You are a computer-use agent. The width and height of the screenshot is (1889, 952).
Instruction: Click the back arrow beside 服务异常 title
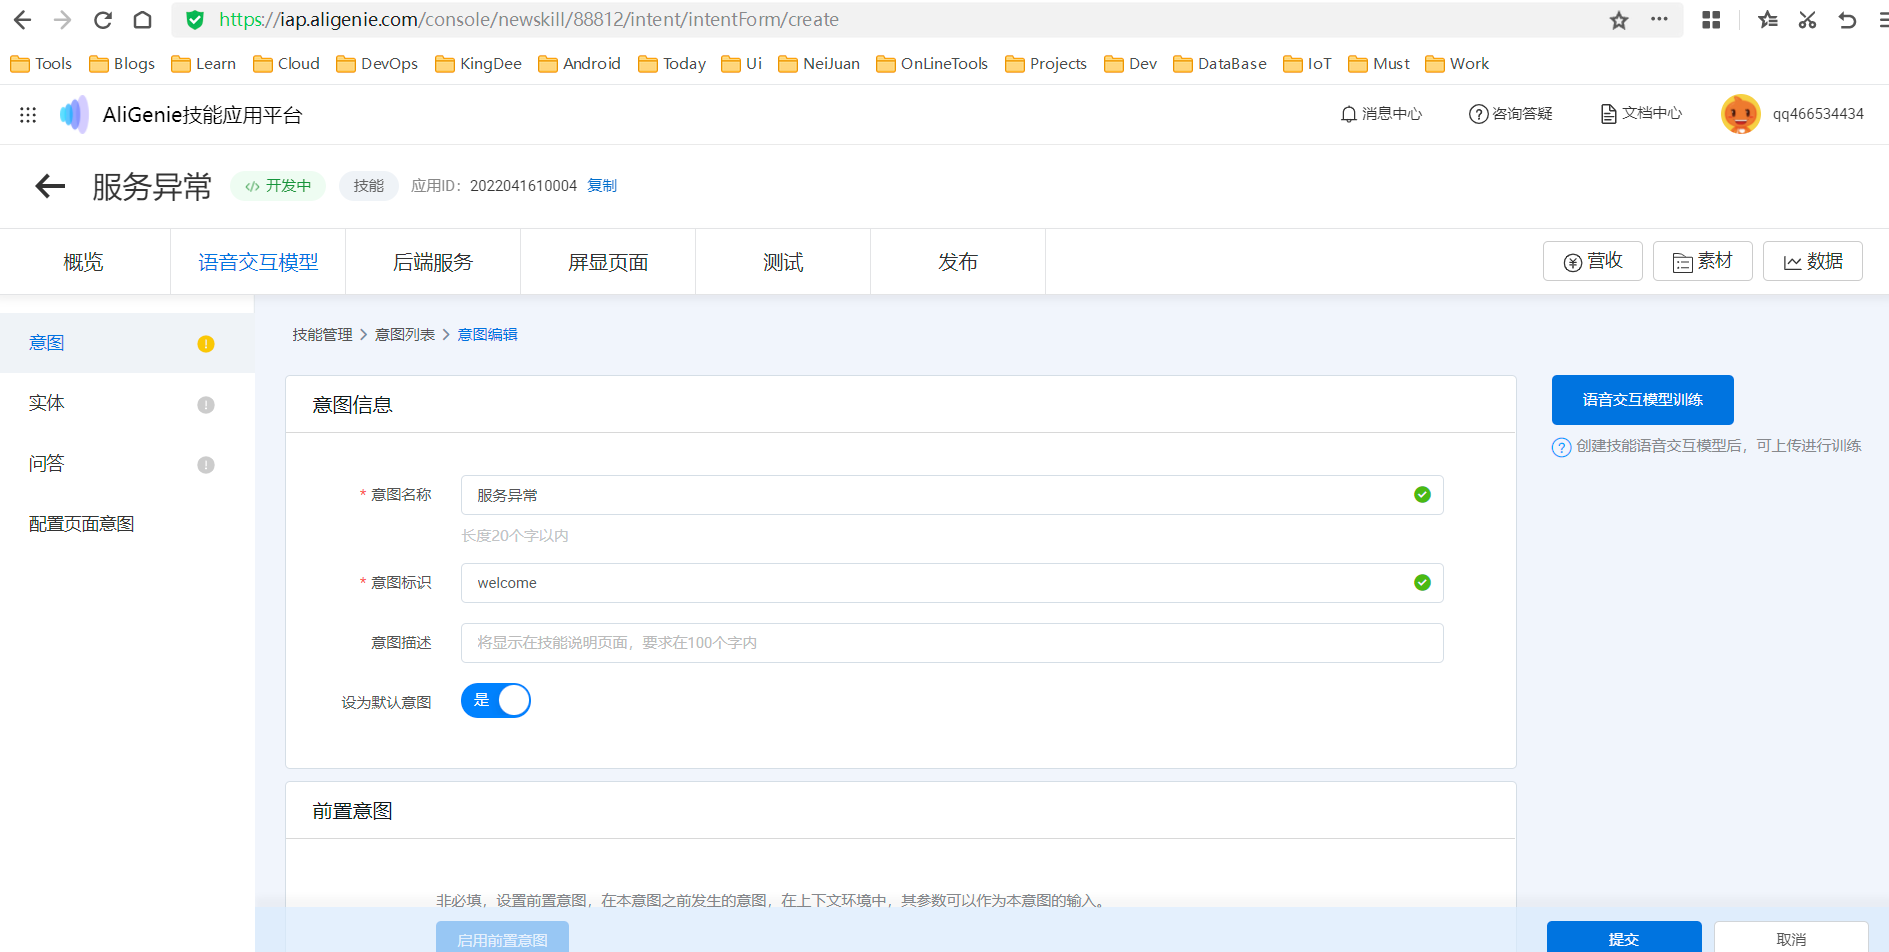tap(49, 186)
